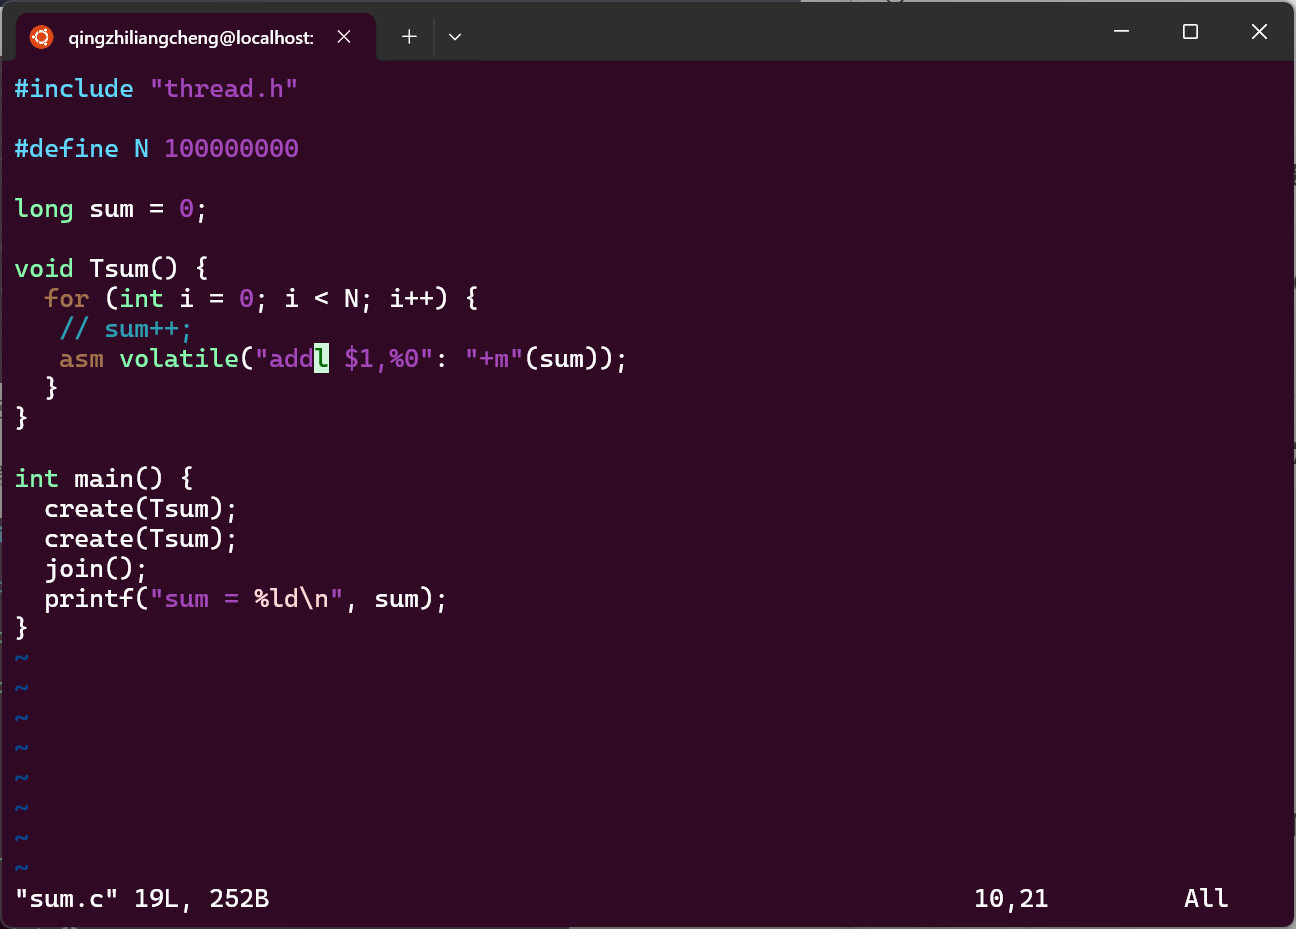This screenshot has width=1296, height=929.
Task: Click the "for" keyword in the loop
Action: (x=67, y=299)
